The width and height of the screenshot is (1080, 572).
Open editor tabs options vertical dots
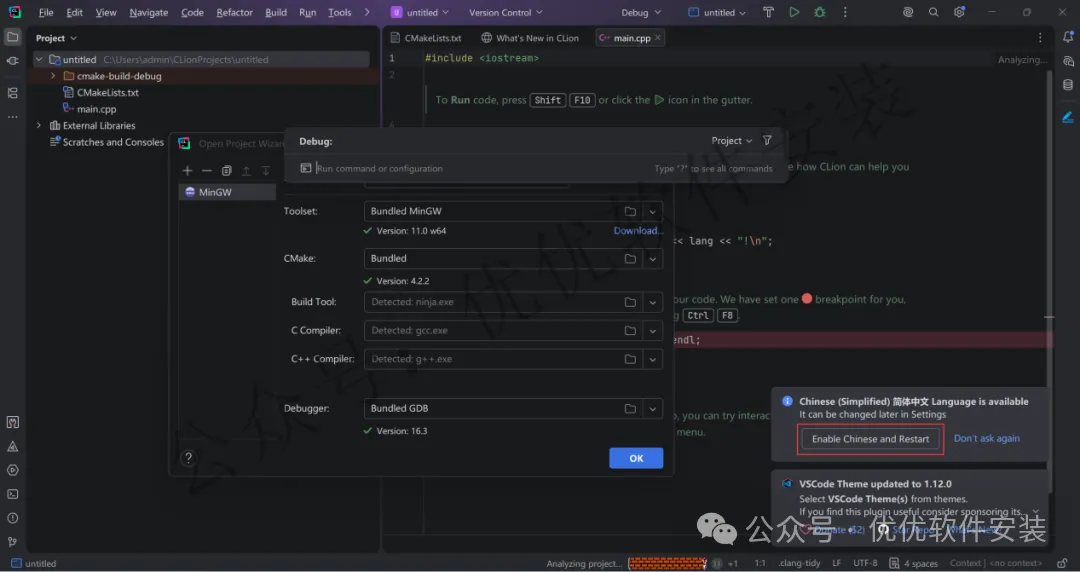coord(1040,38)
